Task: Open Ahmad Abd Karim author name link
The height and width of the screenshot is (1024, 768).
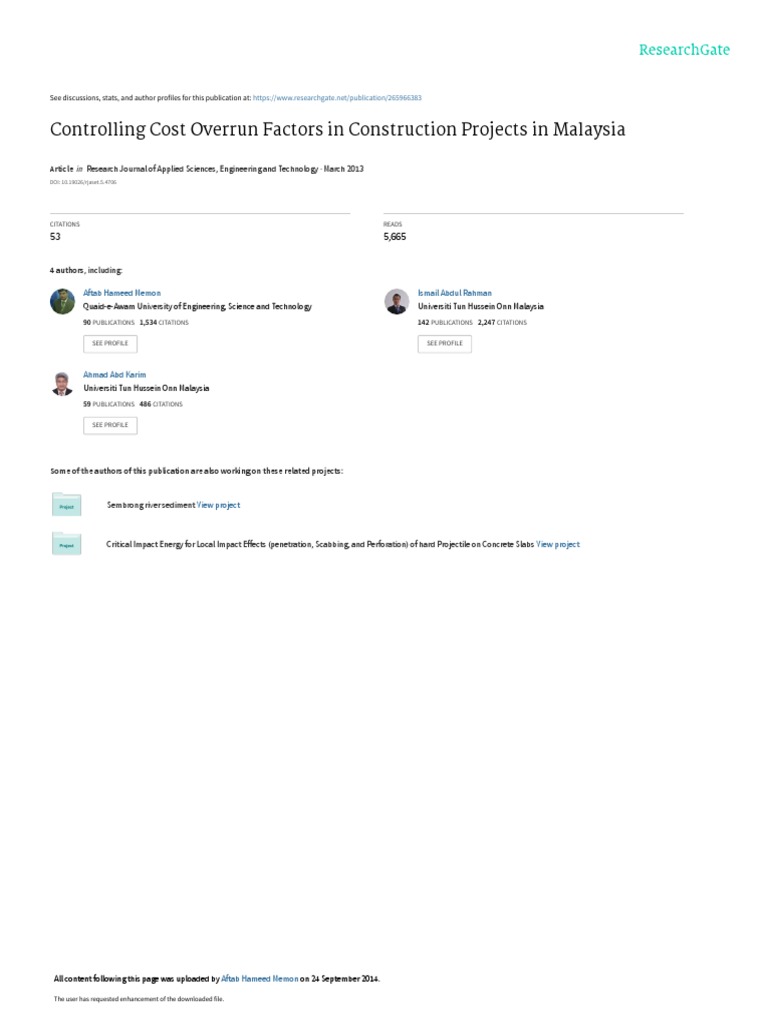Action: click(114, 375)
